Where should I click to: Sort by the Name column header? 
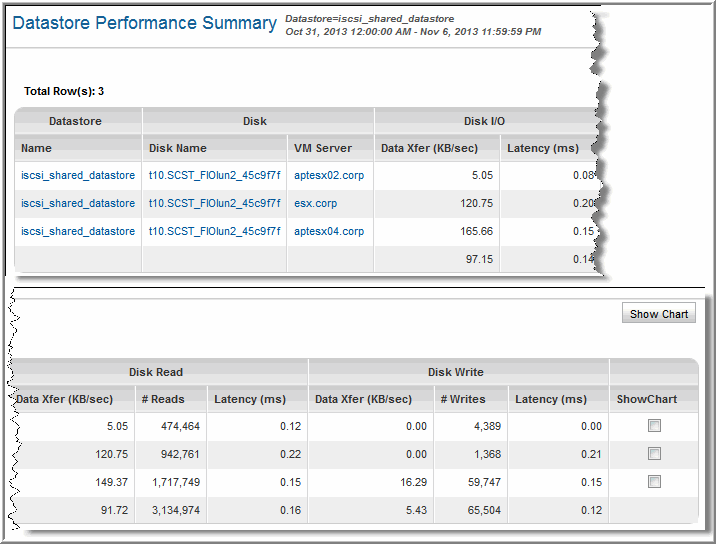36,148
